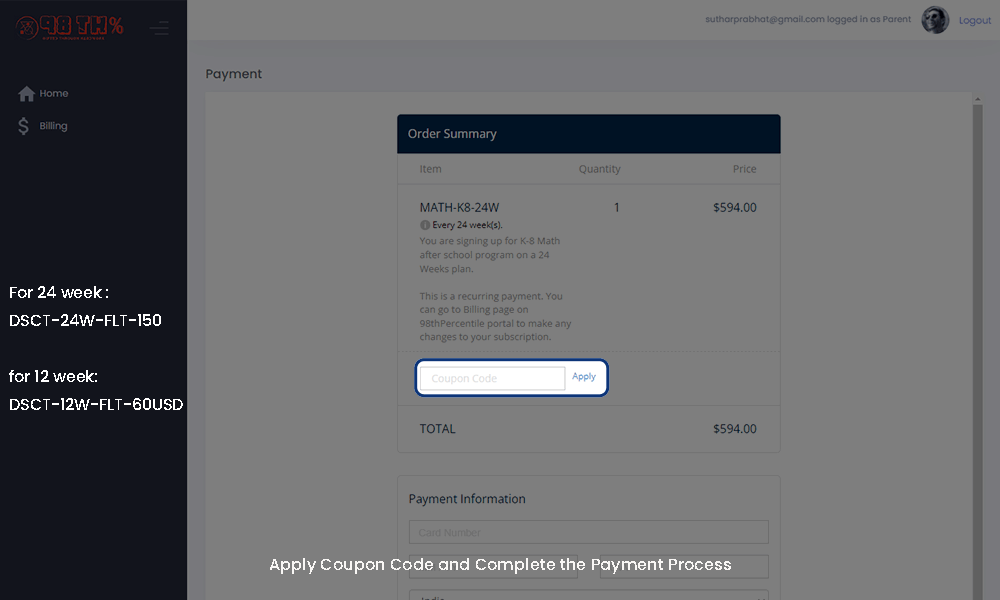
Task: Click the dollar sign Billing icon
Action: (x=24, y=126)
